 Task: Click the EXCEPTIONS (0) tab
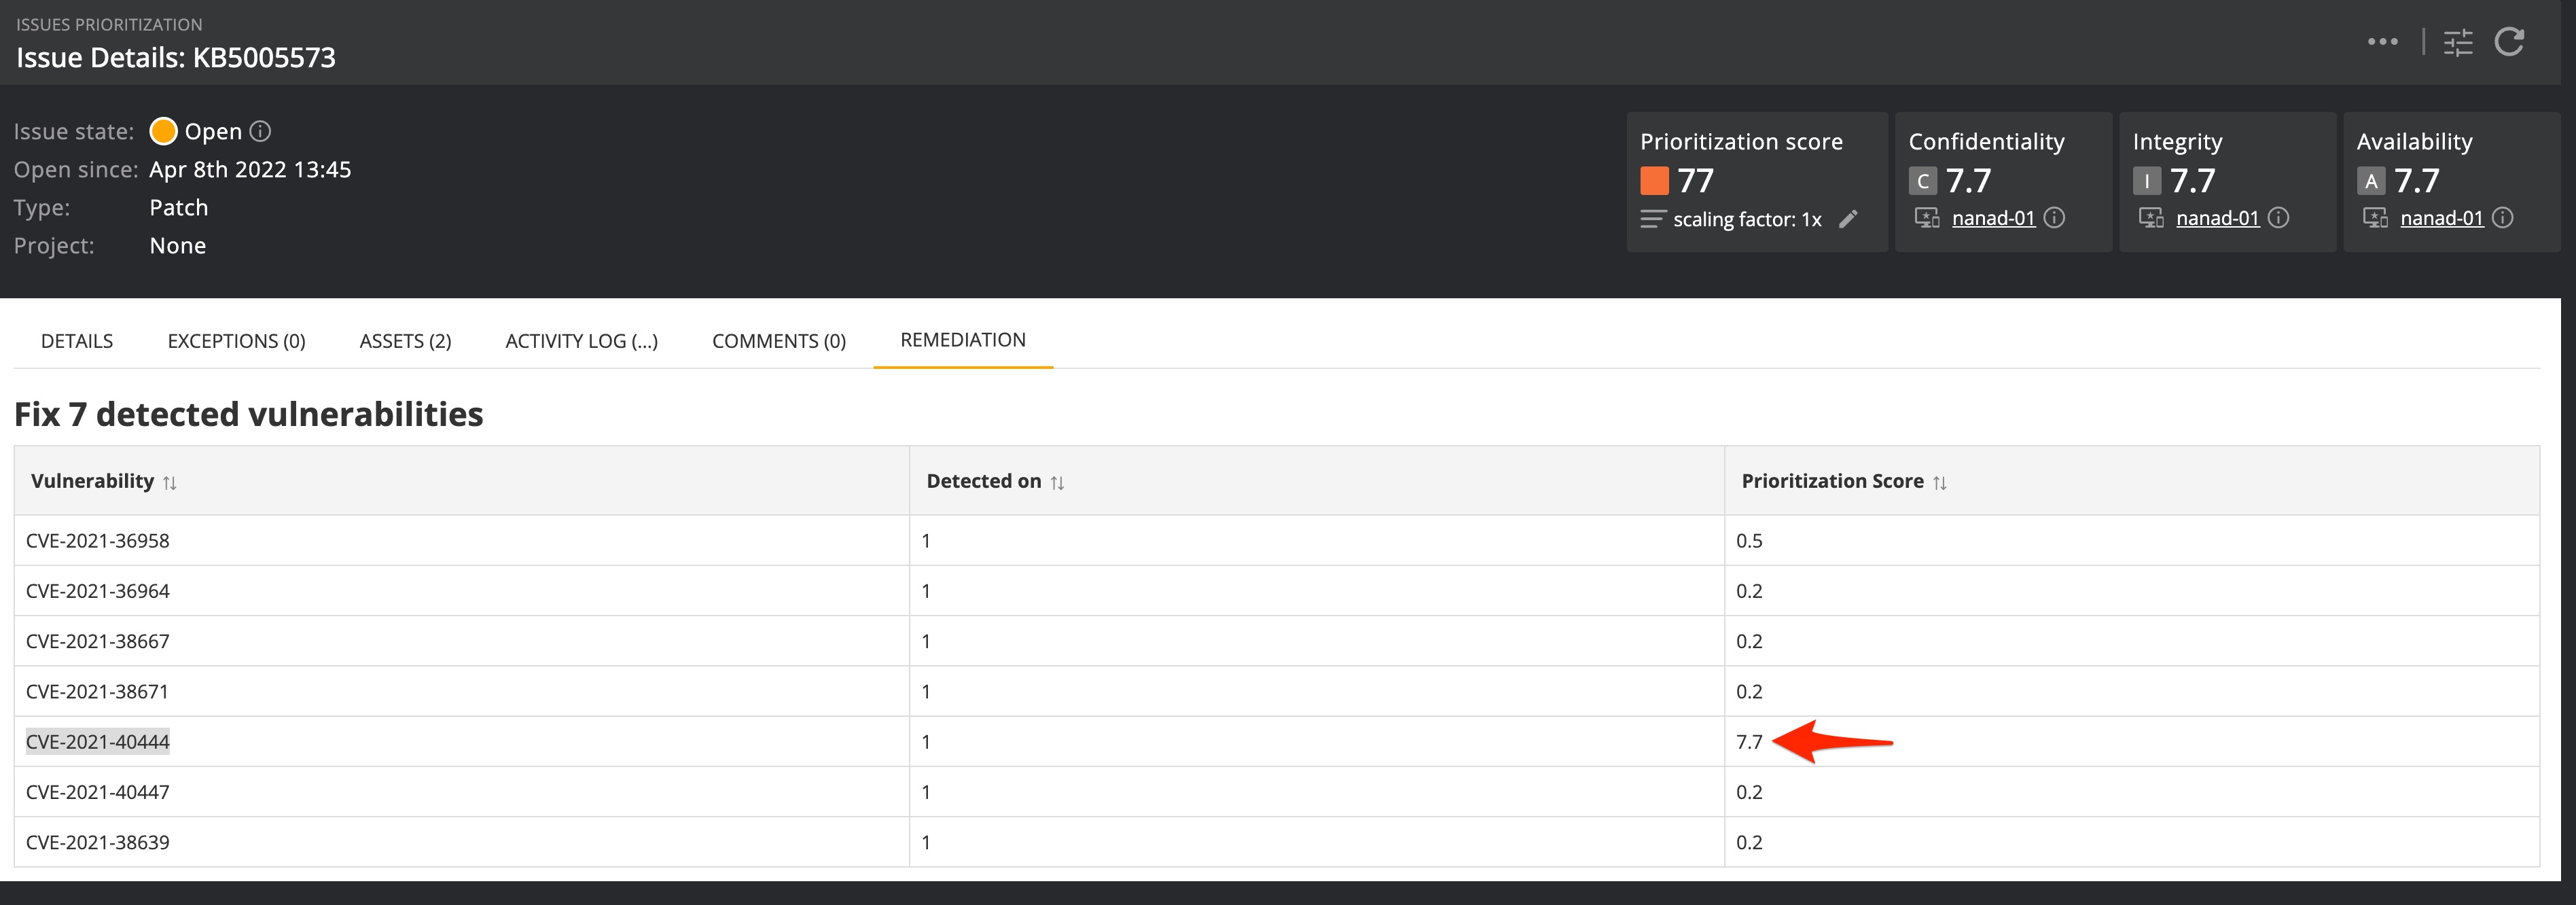tap(236, 341)
